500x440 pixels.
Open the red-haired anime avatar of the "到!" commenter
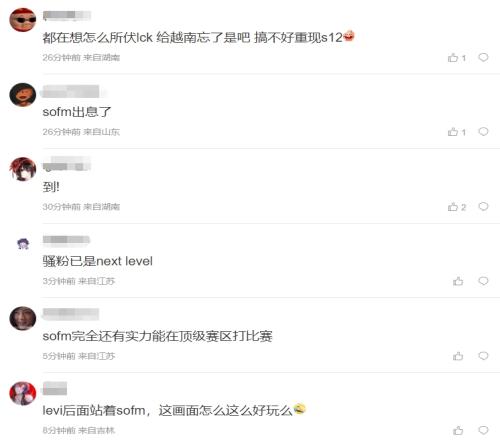(x=23, y=169)
